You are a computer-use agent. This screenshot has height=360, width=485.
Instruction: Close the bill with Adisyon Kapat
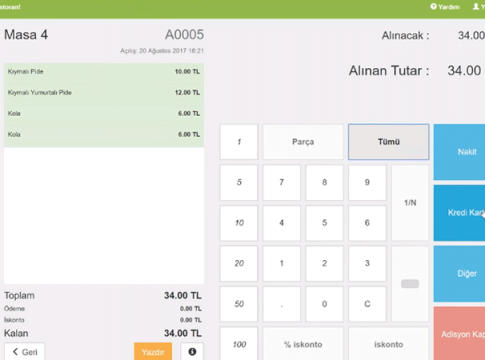[459, 334]
